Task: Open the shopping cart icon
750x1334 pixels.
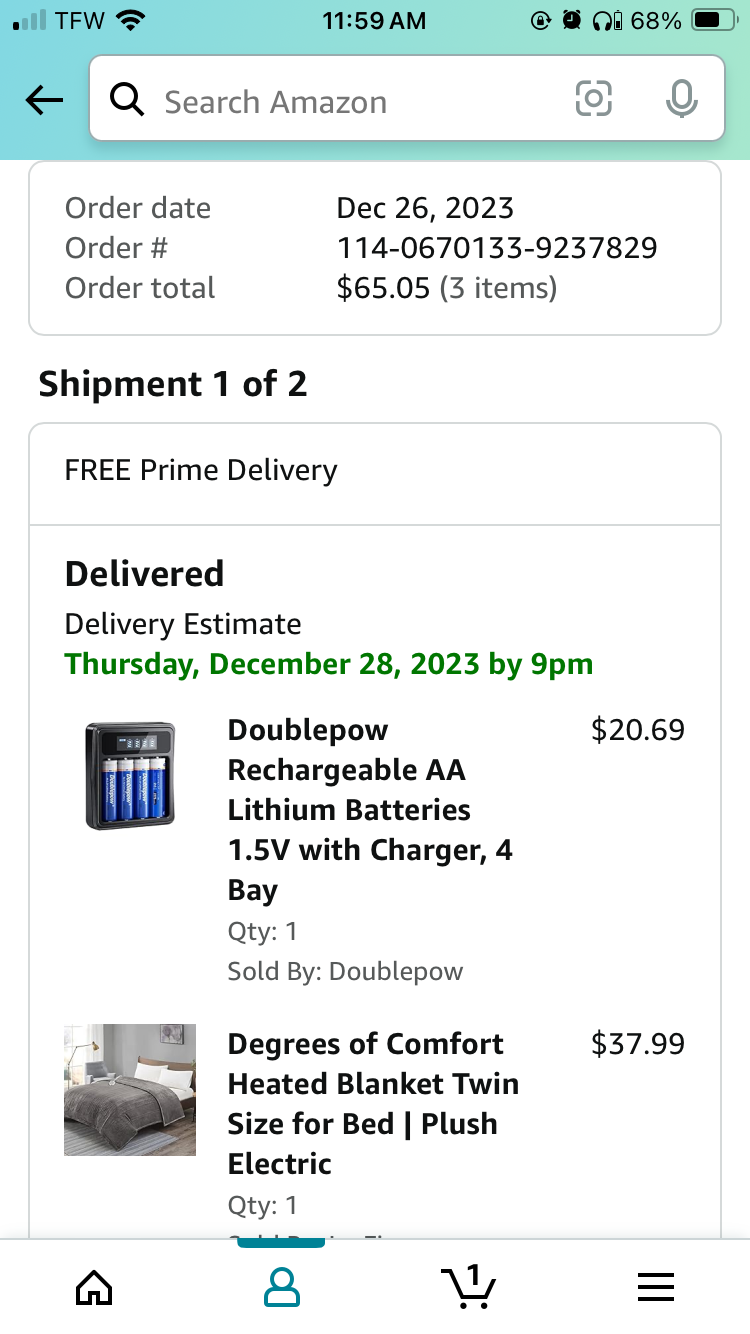Action: [x=468, y=1286]
